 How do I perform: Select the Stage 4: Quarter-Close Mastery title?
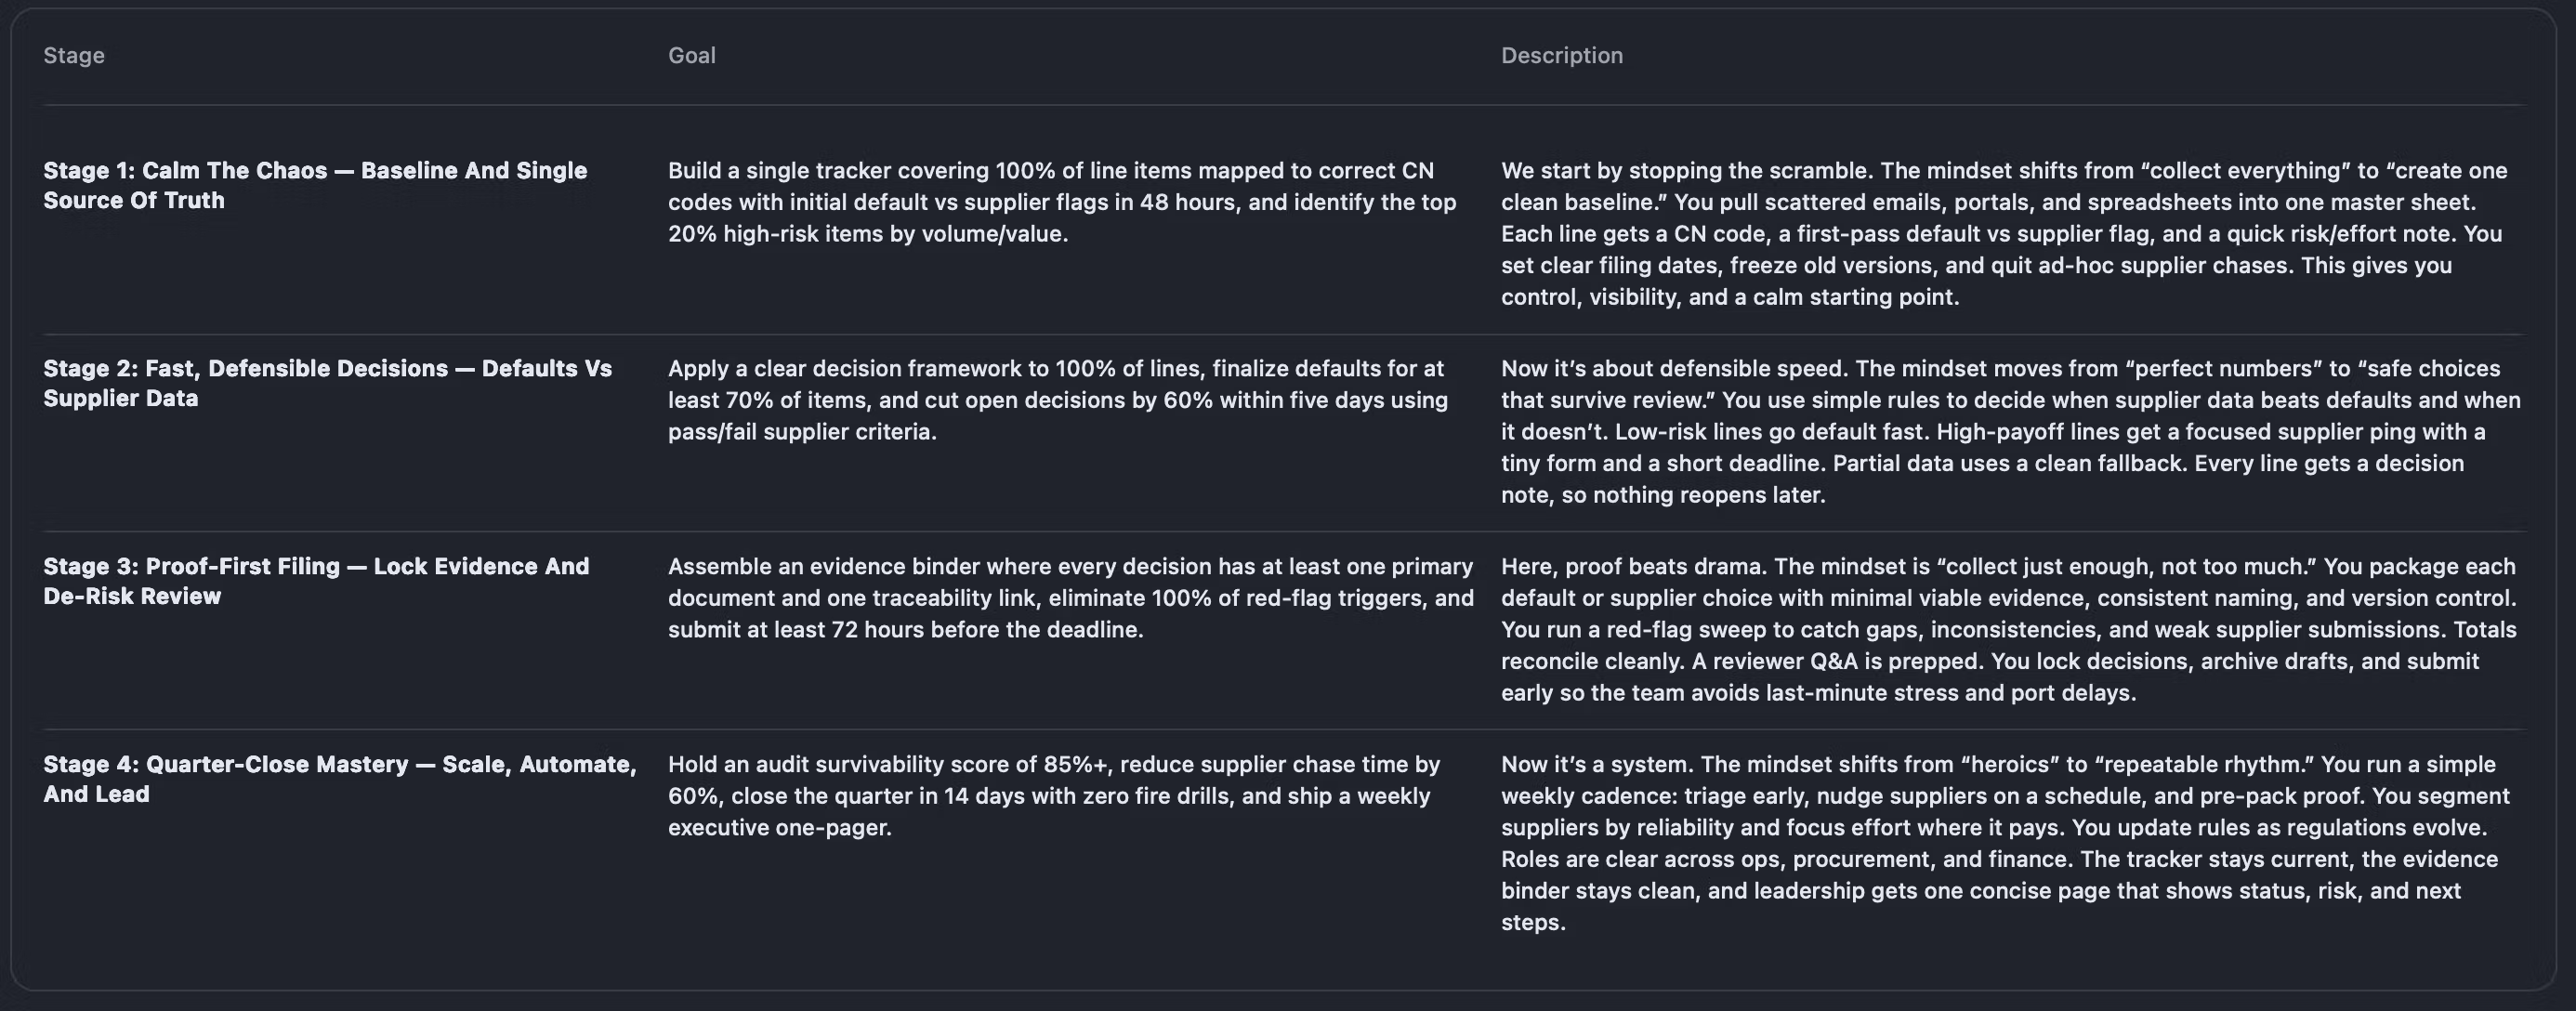(x=339, y=779)
